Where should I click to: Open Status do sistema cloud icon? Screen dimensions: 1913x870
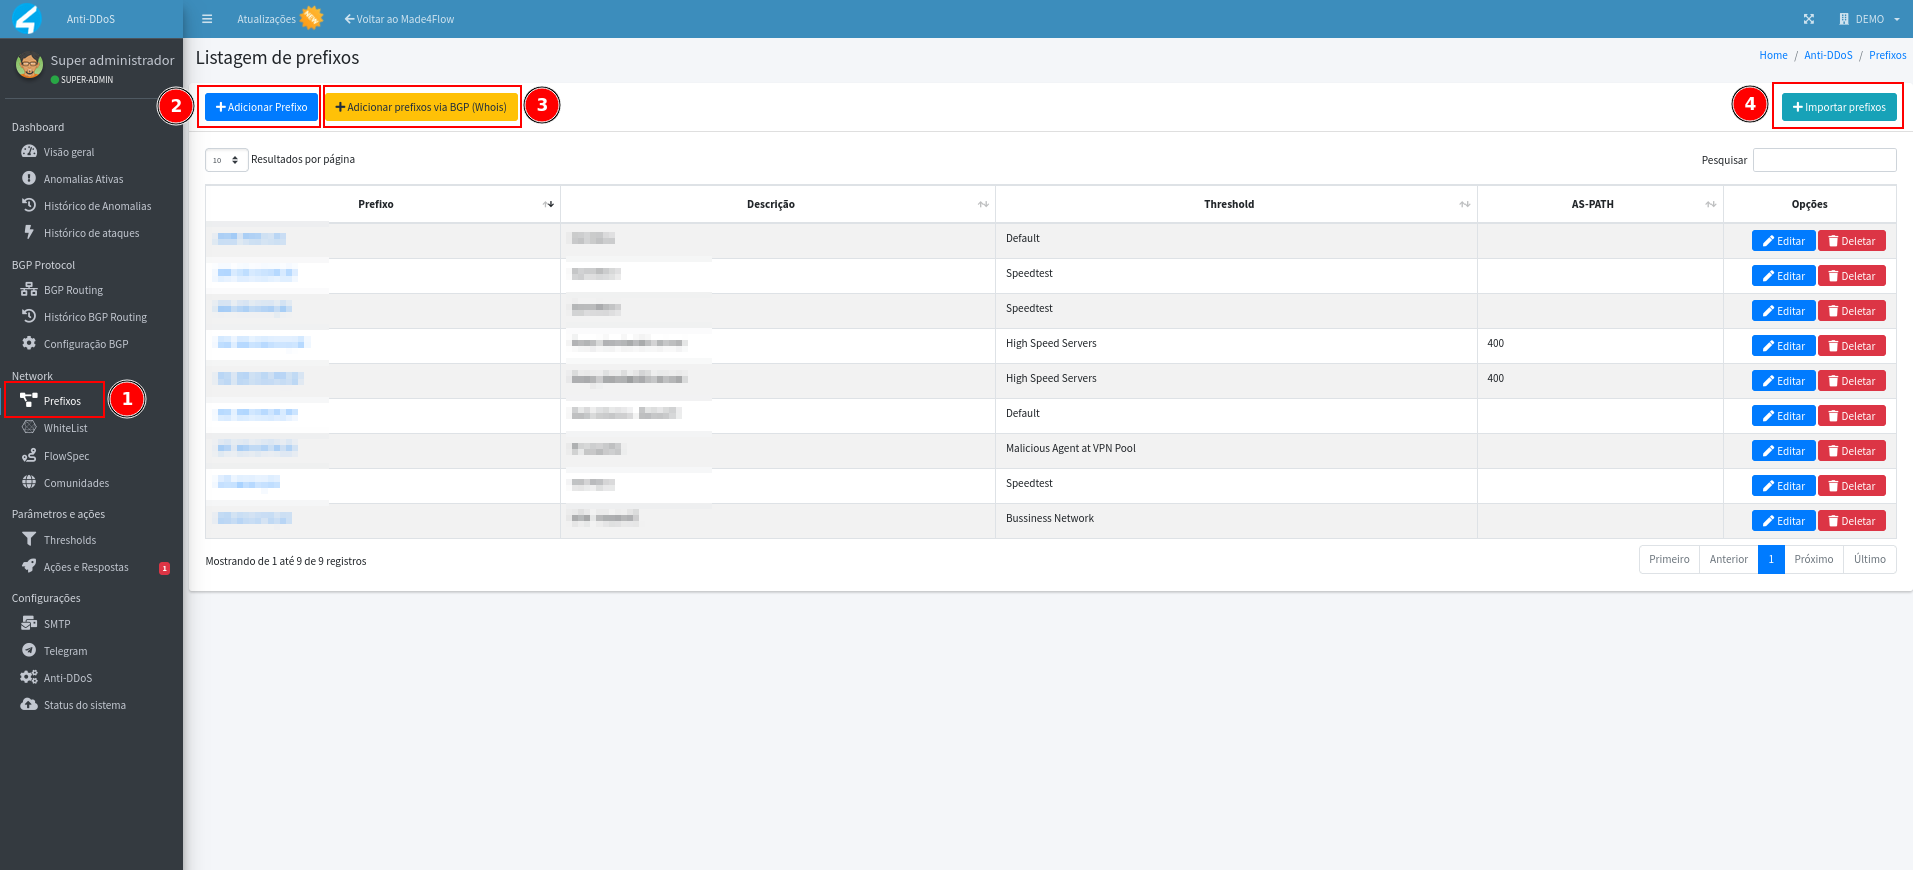[29, 705]
